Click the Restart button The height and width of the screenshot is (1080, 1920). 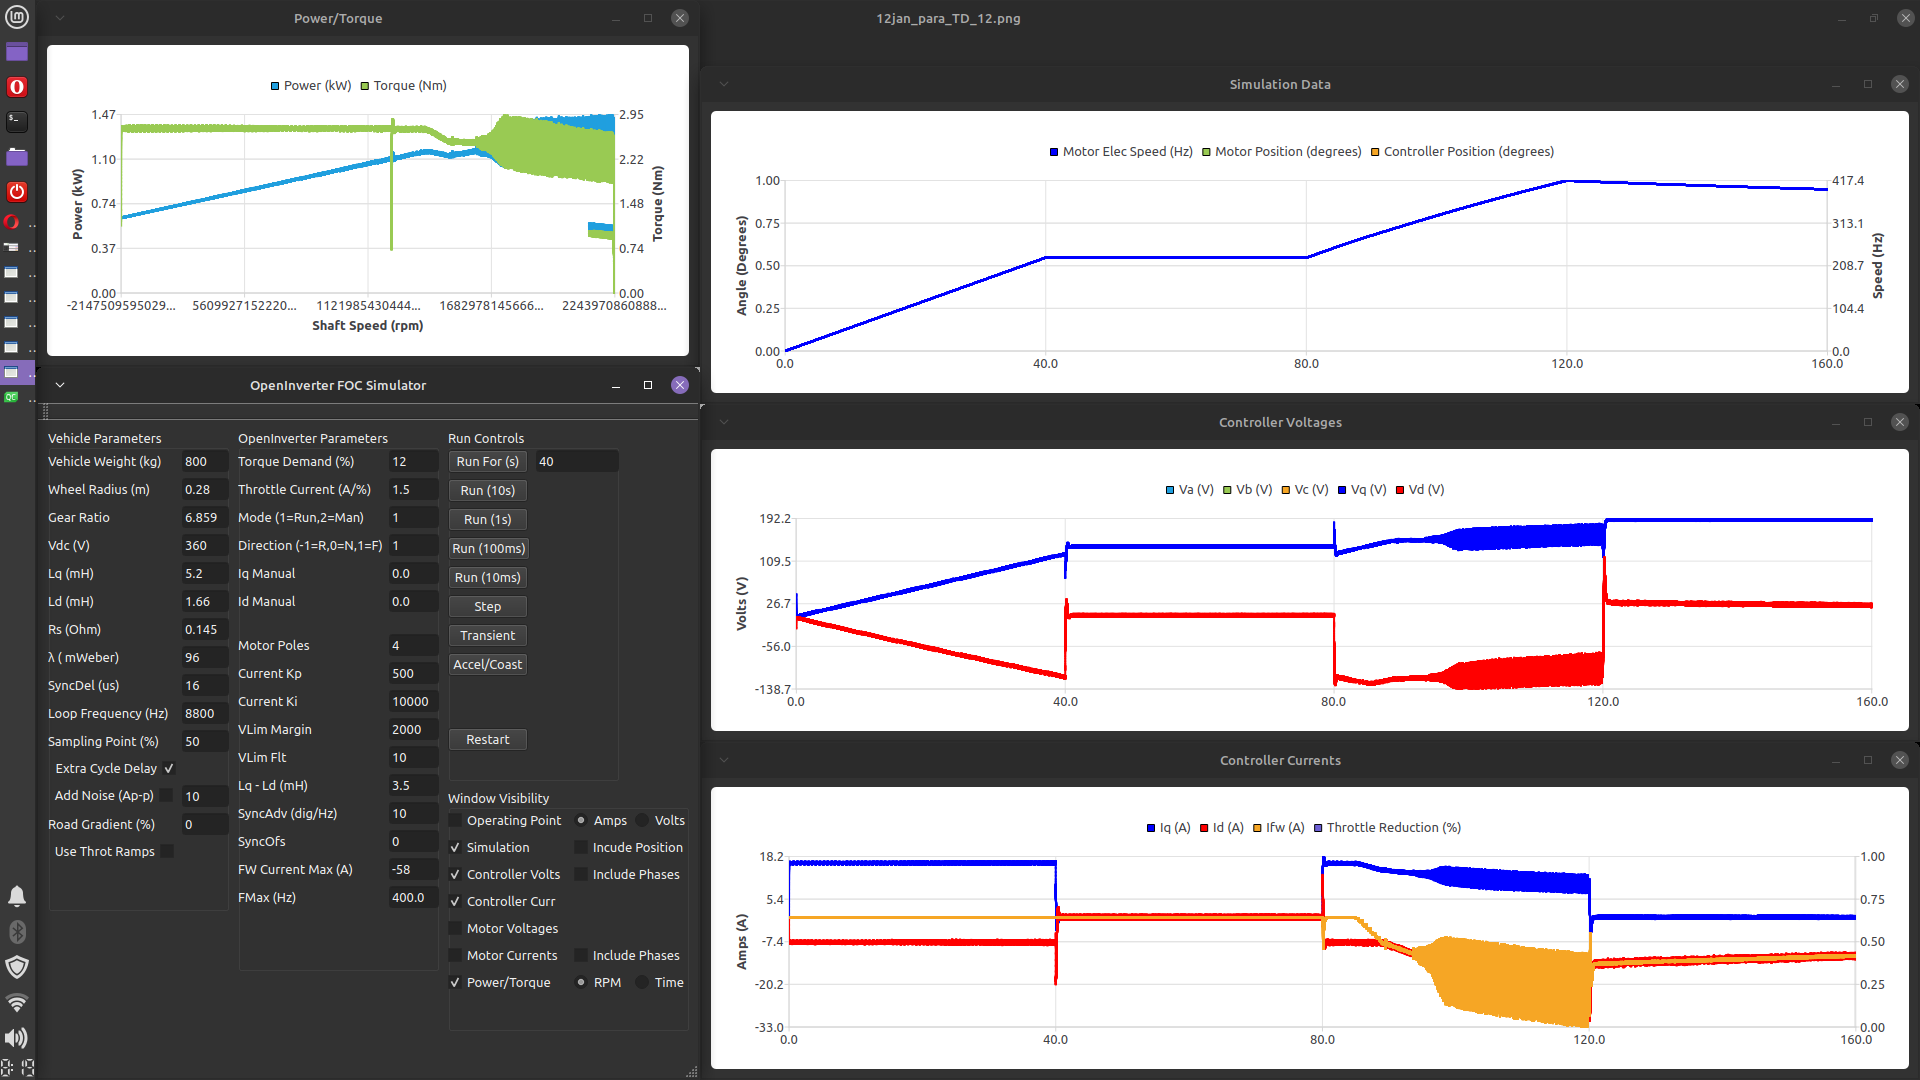487,740
